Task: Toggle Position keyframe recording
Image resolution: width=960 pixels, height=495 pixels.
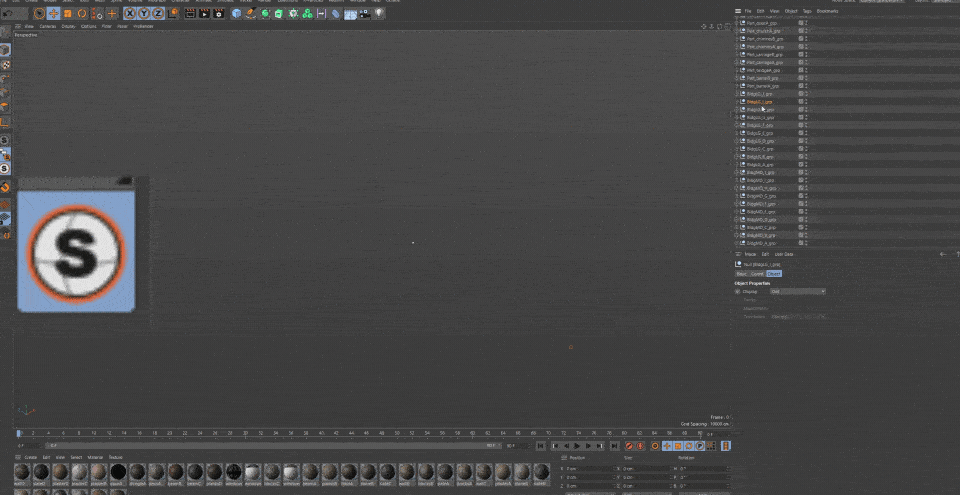Action: point(667,446)
